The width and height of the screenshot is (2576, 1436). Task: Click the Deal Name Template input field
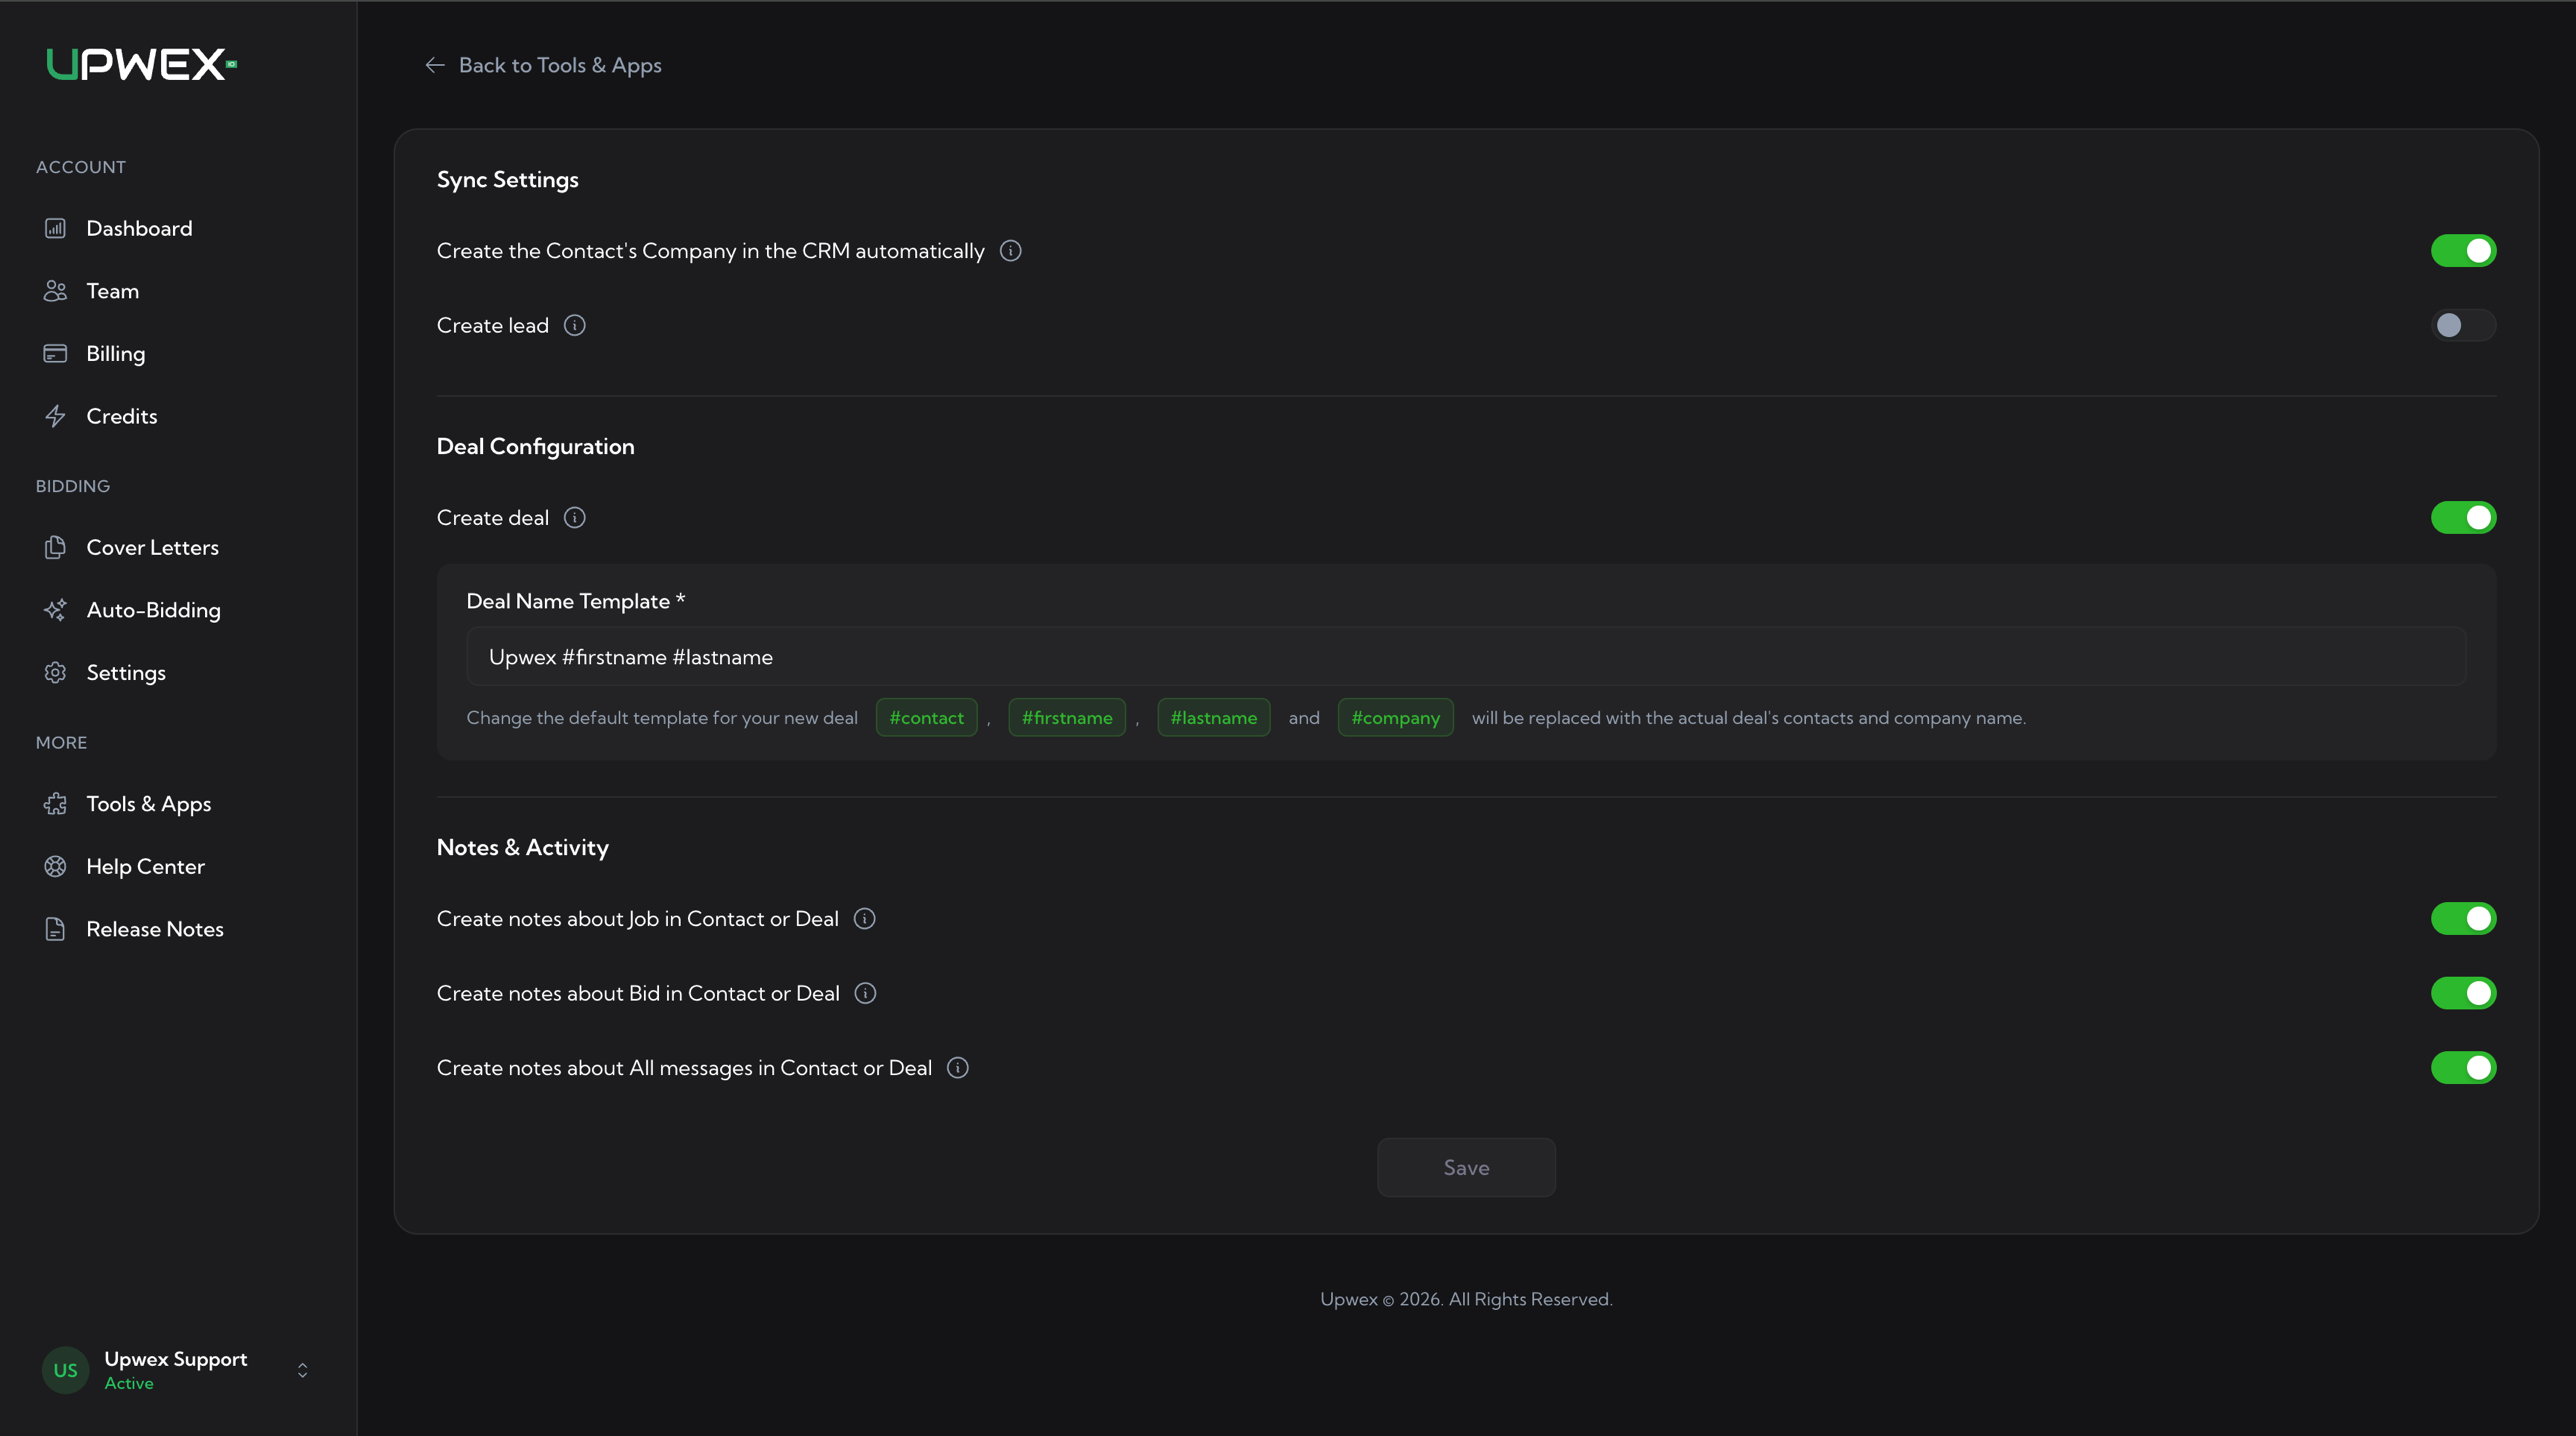(x=1466, y=656)
